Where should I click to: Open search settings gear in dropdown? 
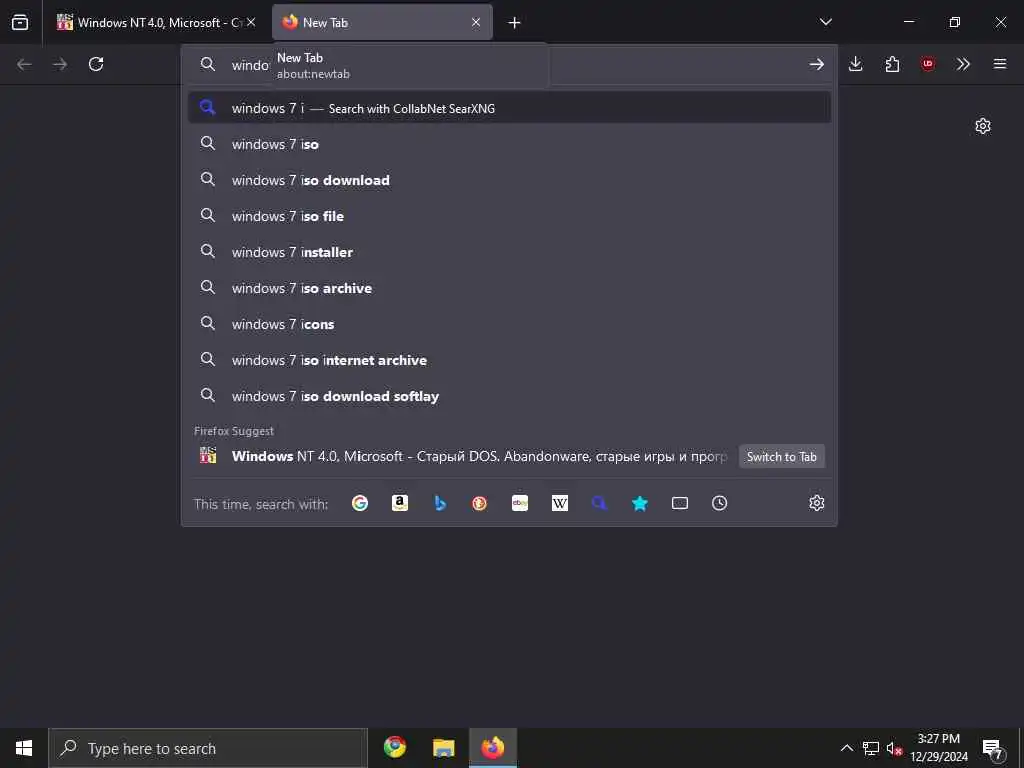816,503
